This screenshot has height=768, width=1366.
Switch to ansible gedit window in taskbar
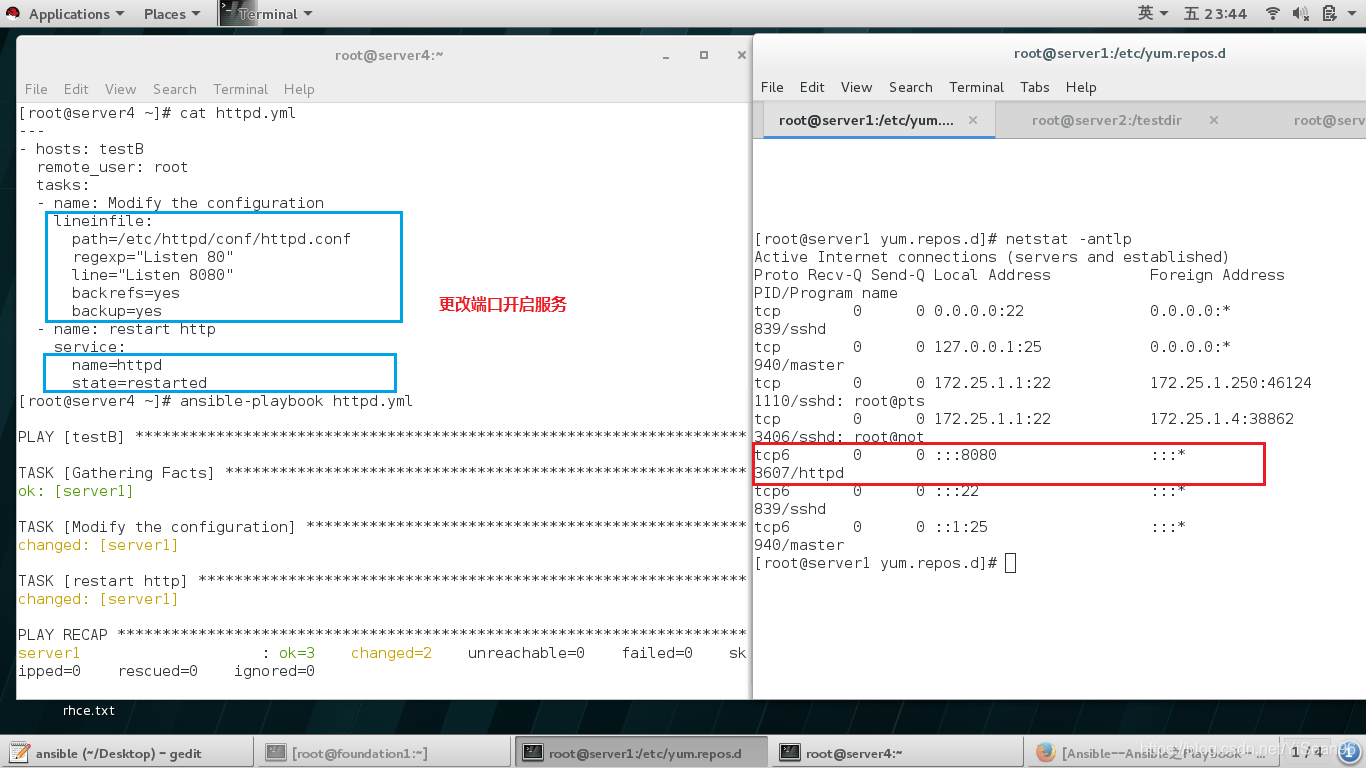pos(129,753)
